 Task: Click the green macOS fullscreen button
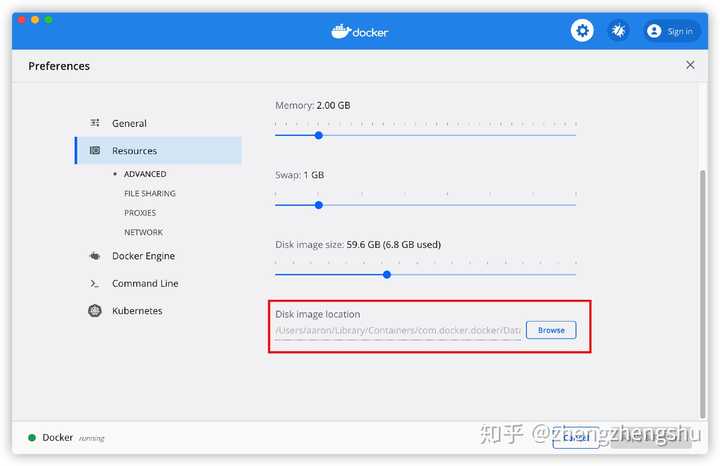49,20
